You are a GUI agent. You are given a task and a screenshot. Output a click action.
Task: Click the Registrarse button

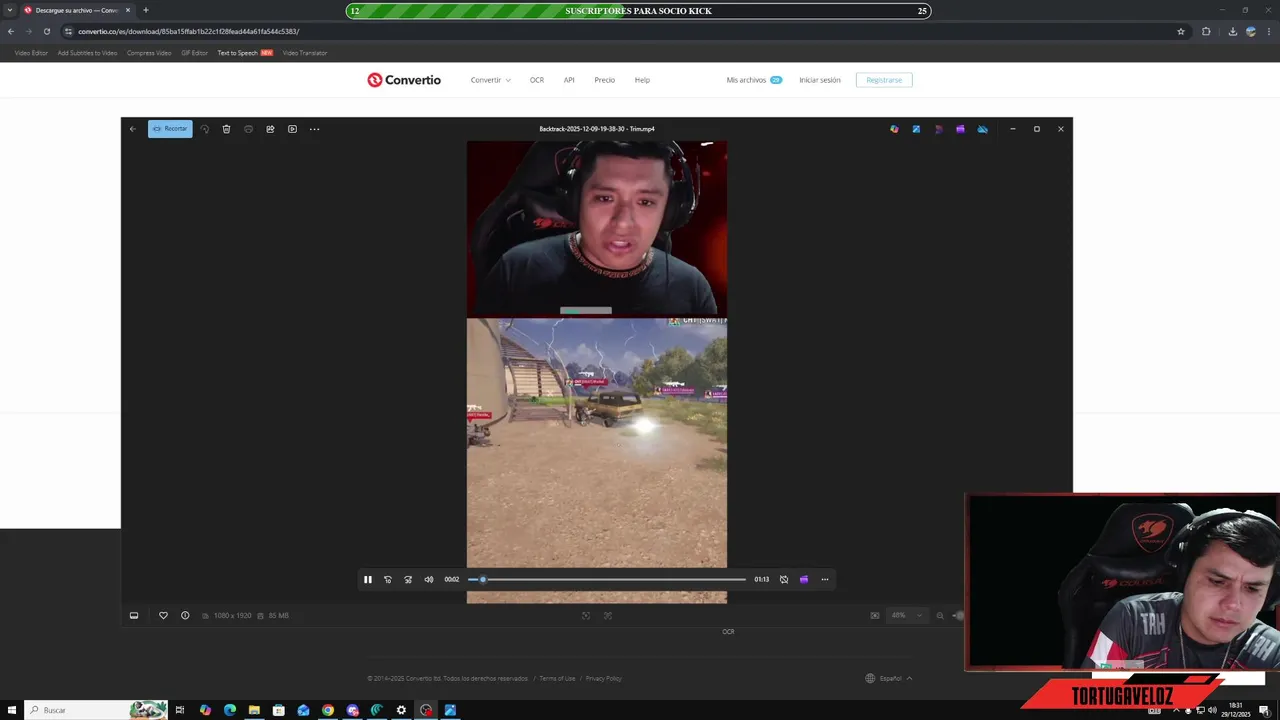pos(884,80)
